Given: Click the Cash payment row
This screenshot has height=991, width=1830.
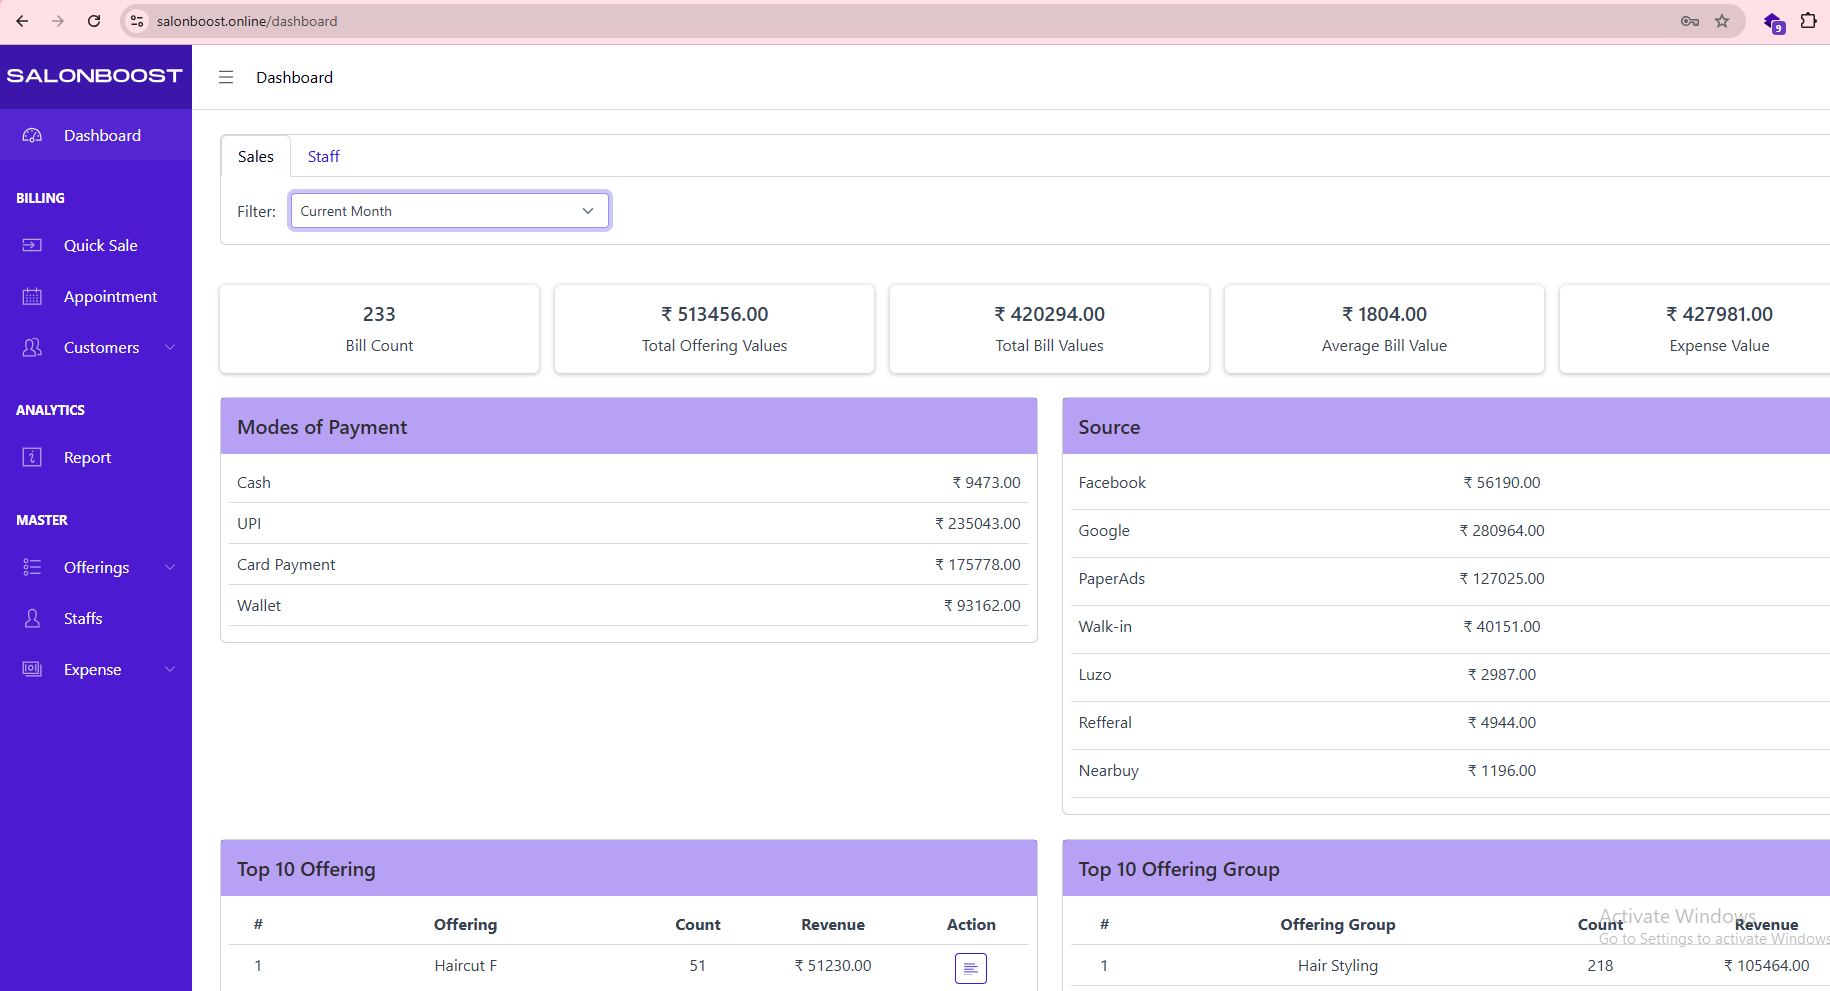Looking at the screenshot, I should click(x=628, y=482).
